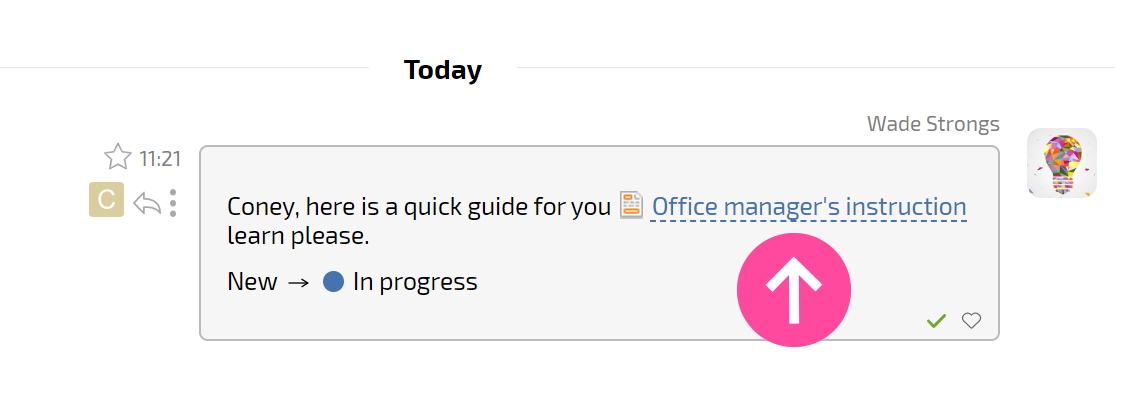This screenshot has height=396, width=1136.
Task: Click the Today date divider label
Action: point(443,69)
